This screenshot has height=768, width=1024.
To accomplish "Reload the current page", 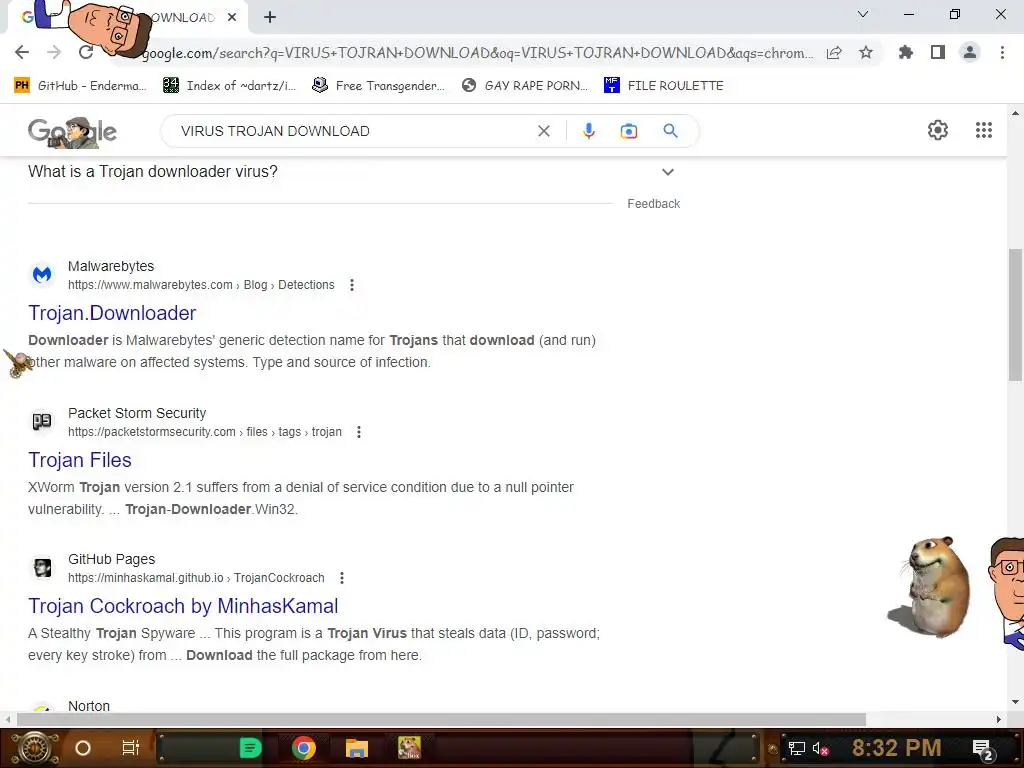I will (x=86, y=52).
